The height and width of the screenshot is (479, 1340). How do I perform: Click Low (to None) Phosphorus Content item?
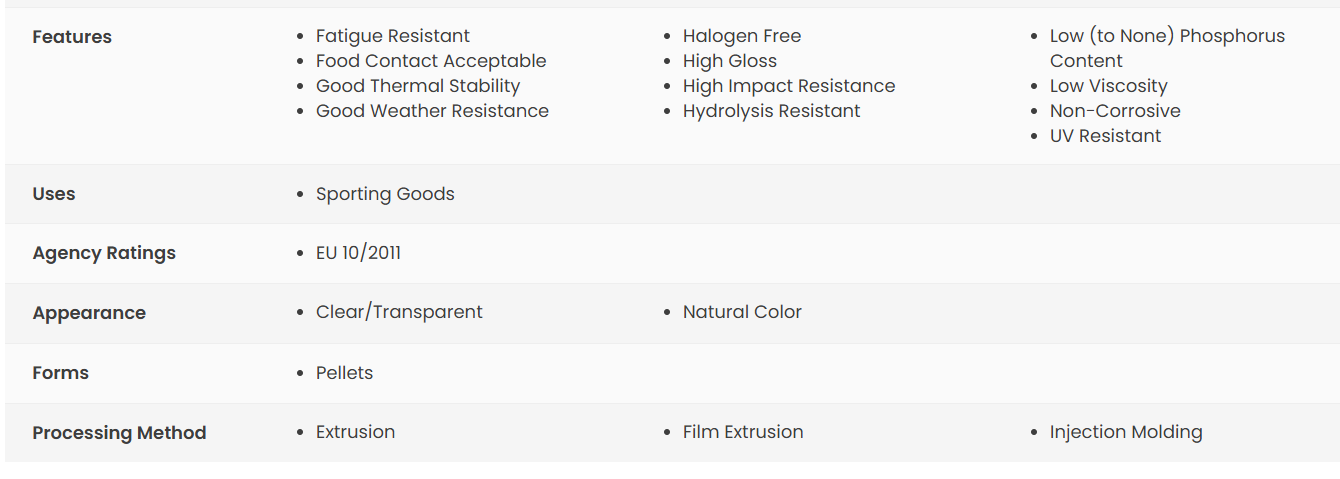[1167, 48]
